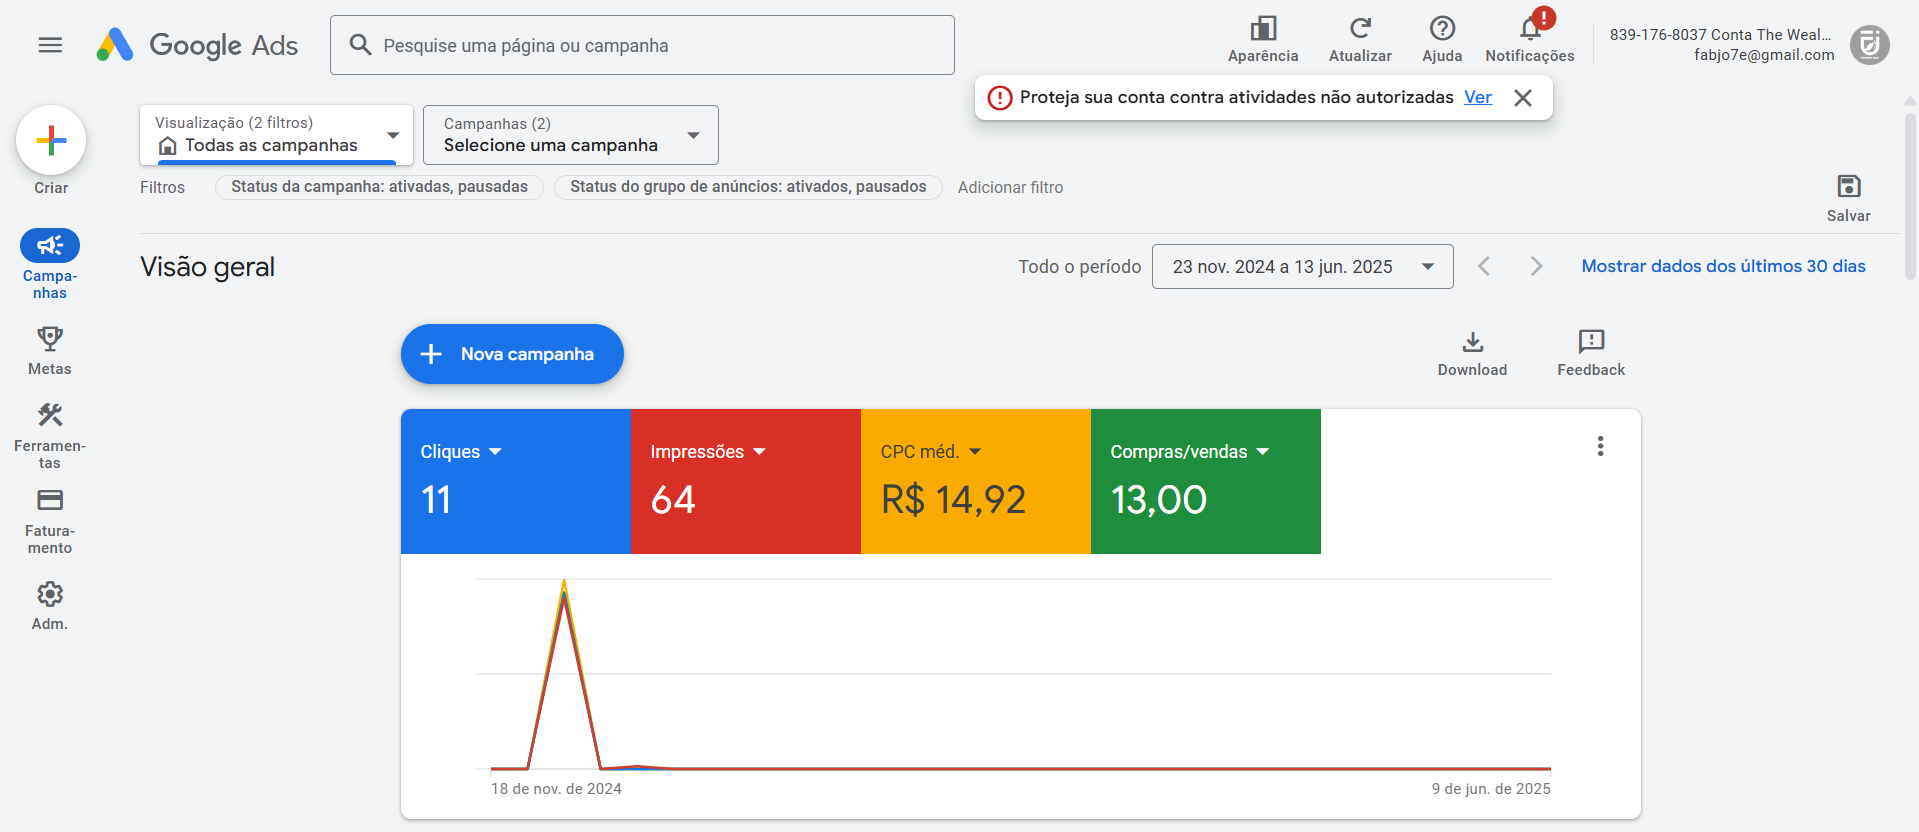Open the chart card three-dot menu
This screenshot has width=1919, height=832.
(1600, 446)
